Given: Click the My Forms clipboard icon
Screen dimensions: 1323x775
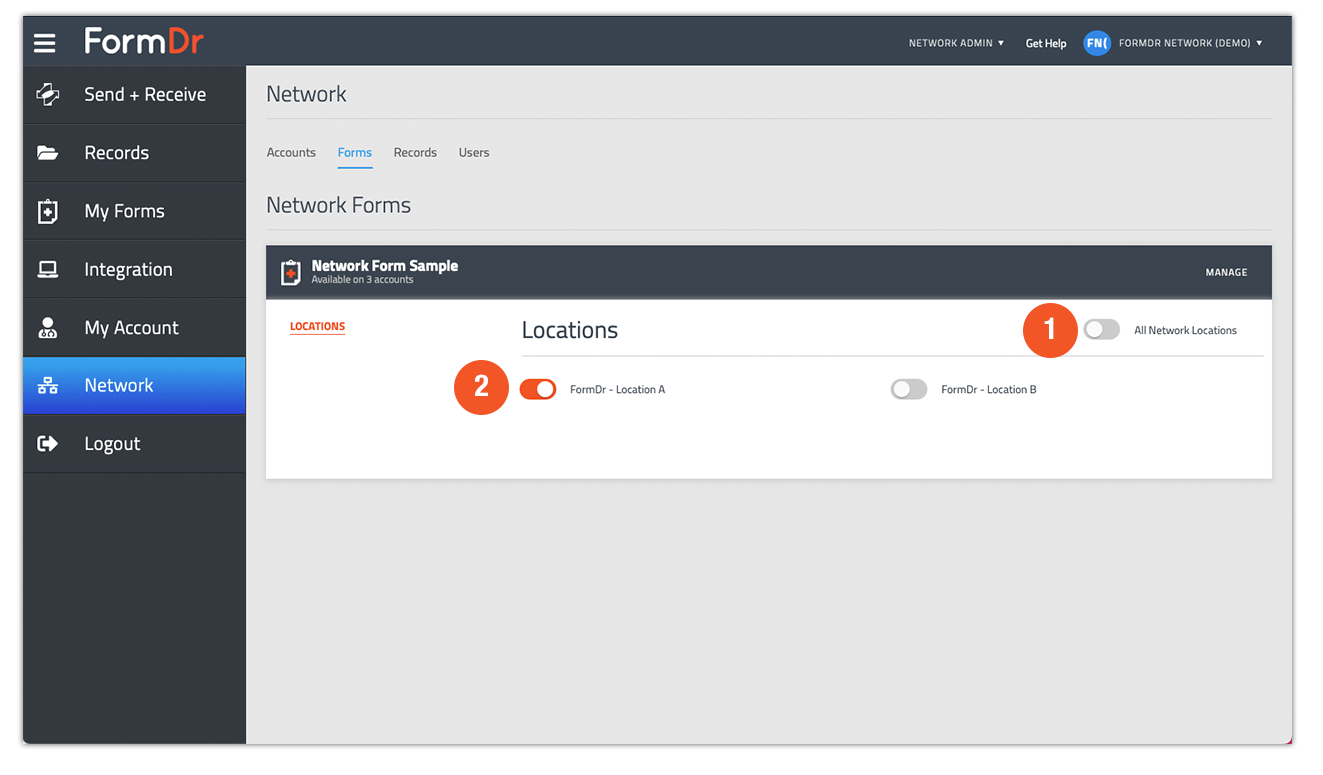Looking at the screenshot, I should 47,211.
